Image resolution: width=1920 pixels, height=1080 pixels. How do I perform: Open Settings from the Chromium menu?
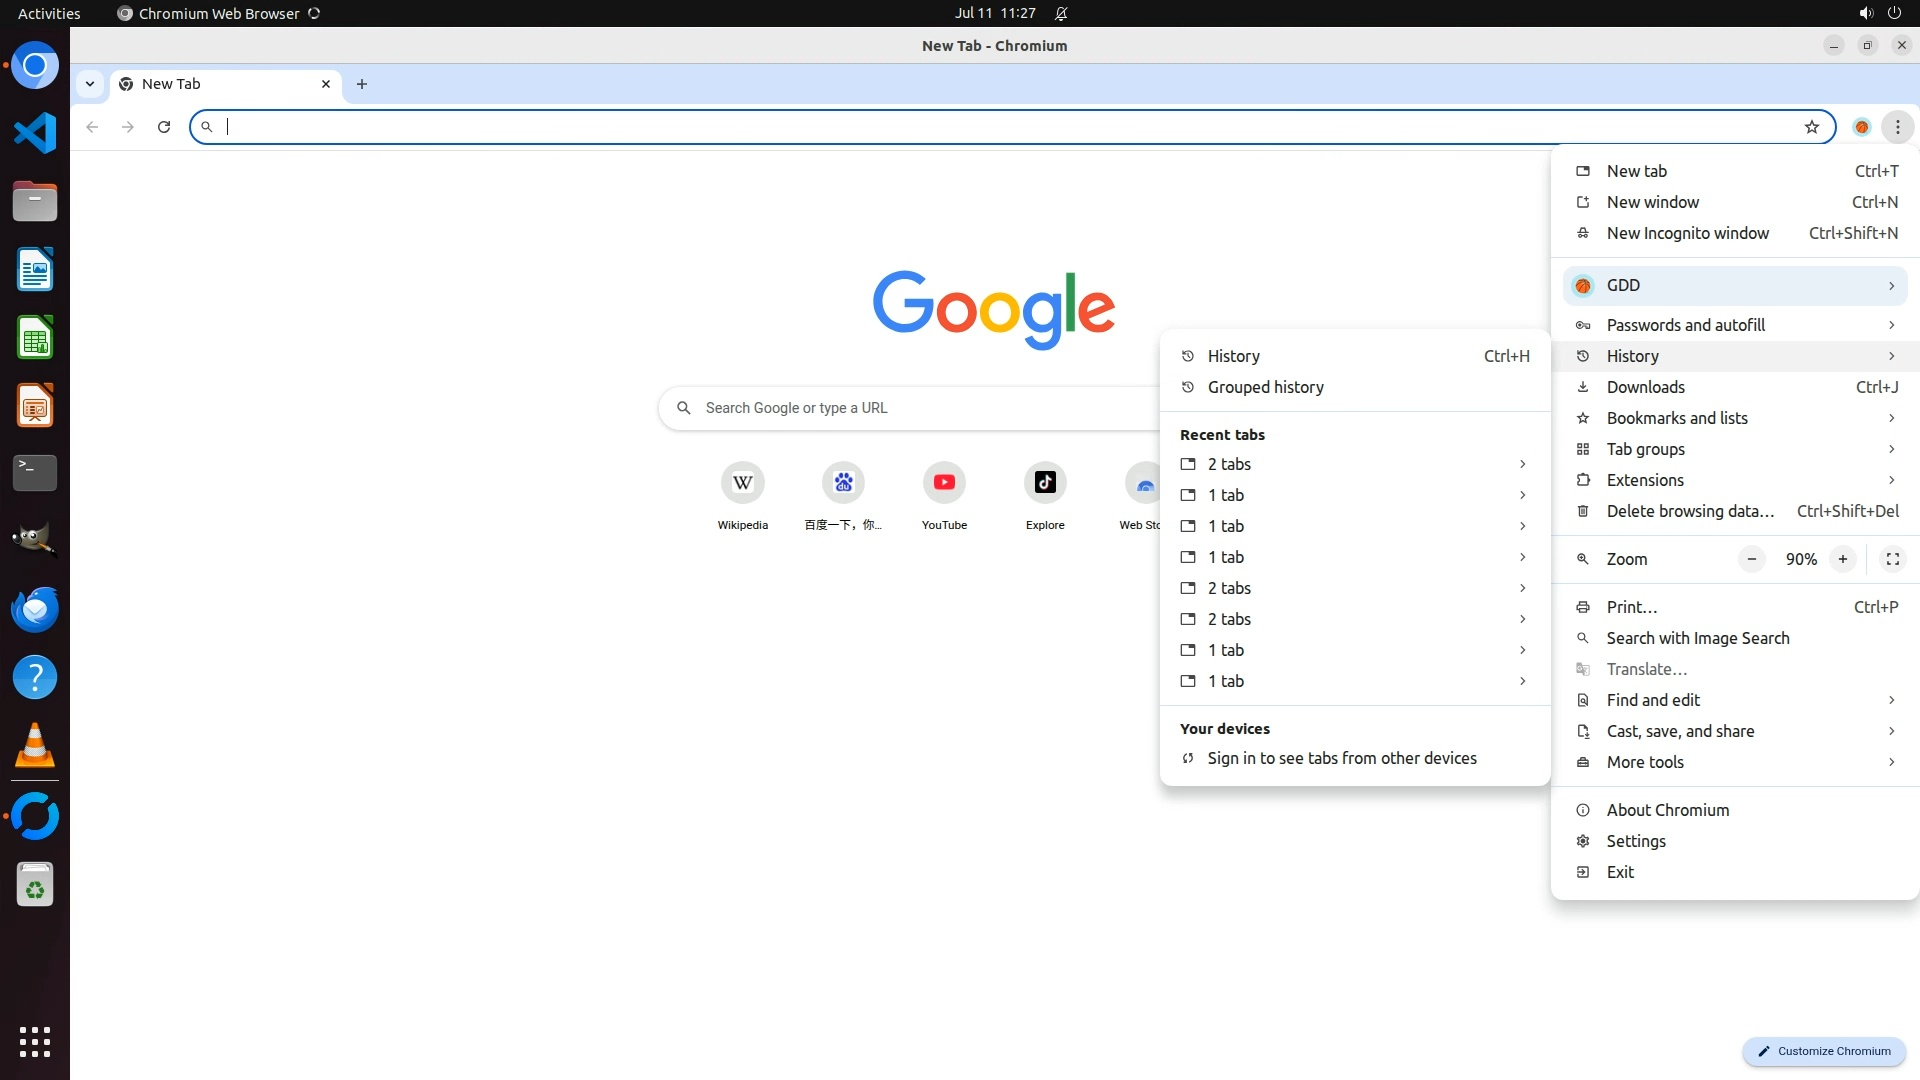tap(1635, 841)
